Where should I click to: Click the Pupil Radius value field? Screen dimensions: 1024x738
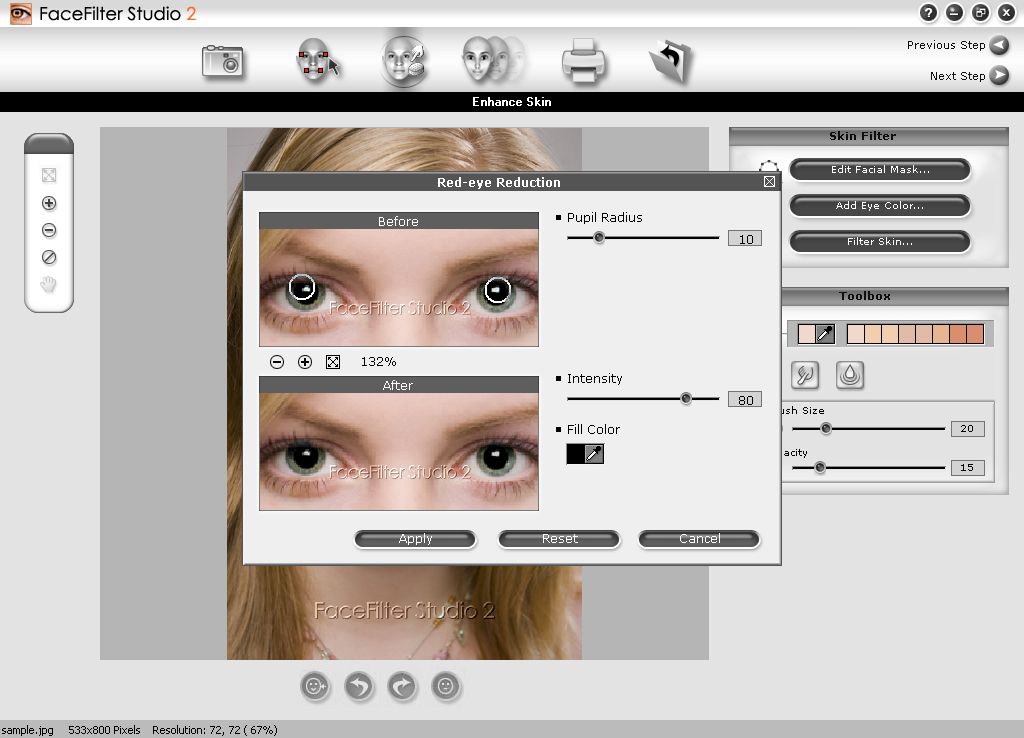pyautogui.click(x=745, y=239)
